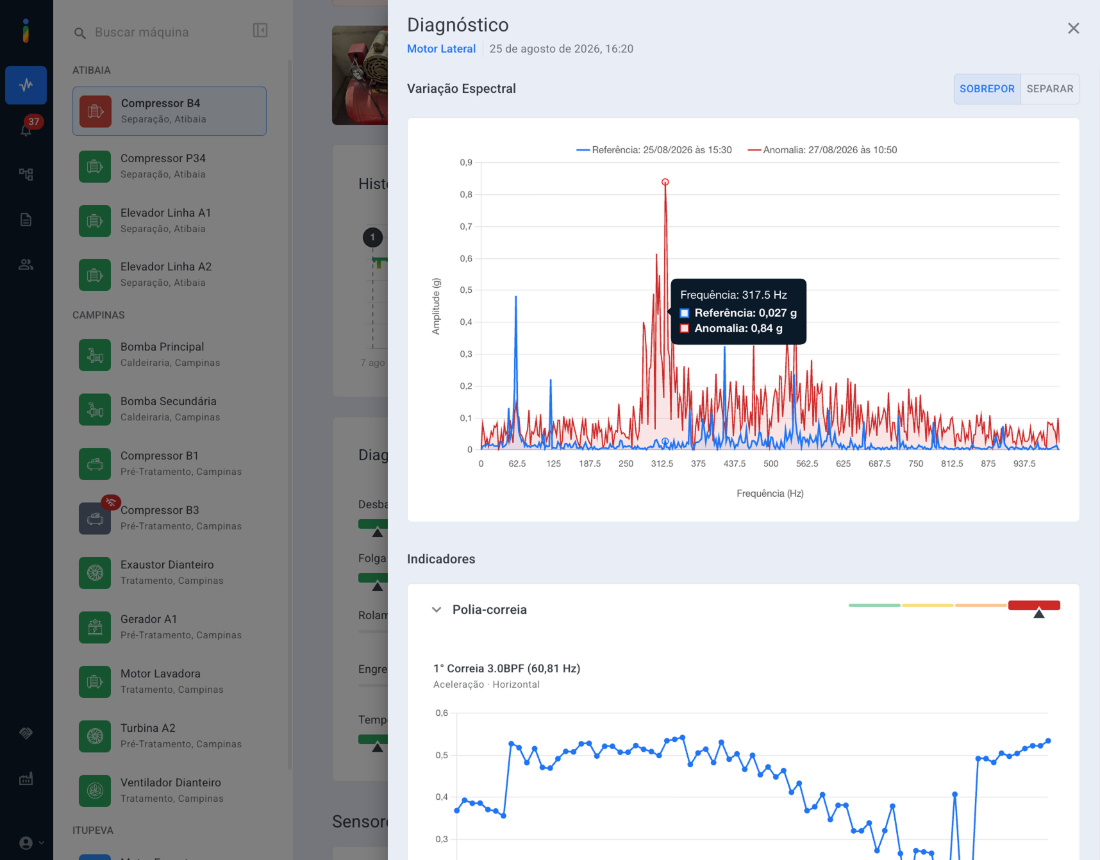Close the Diagnóstico panel
Screen dimensions: 1100x860
pos(1073,28)
